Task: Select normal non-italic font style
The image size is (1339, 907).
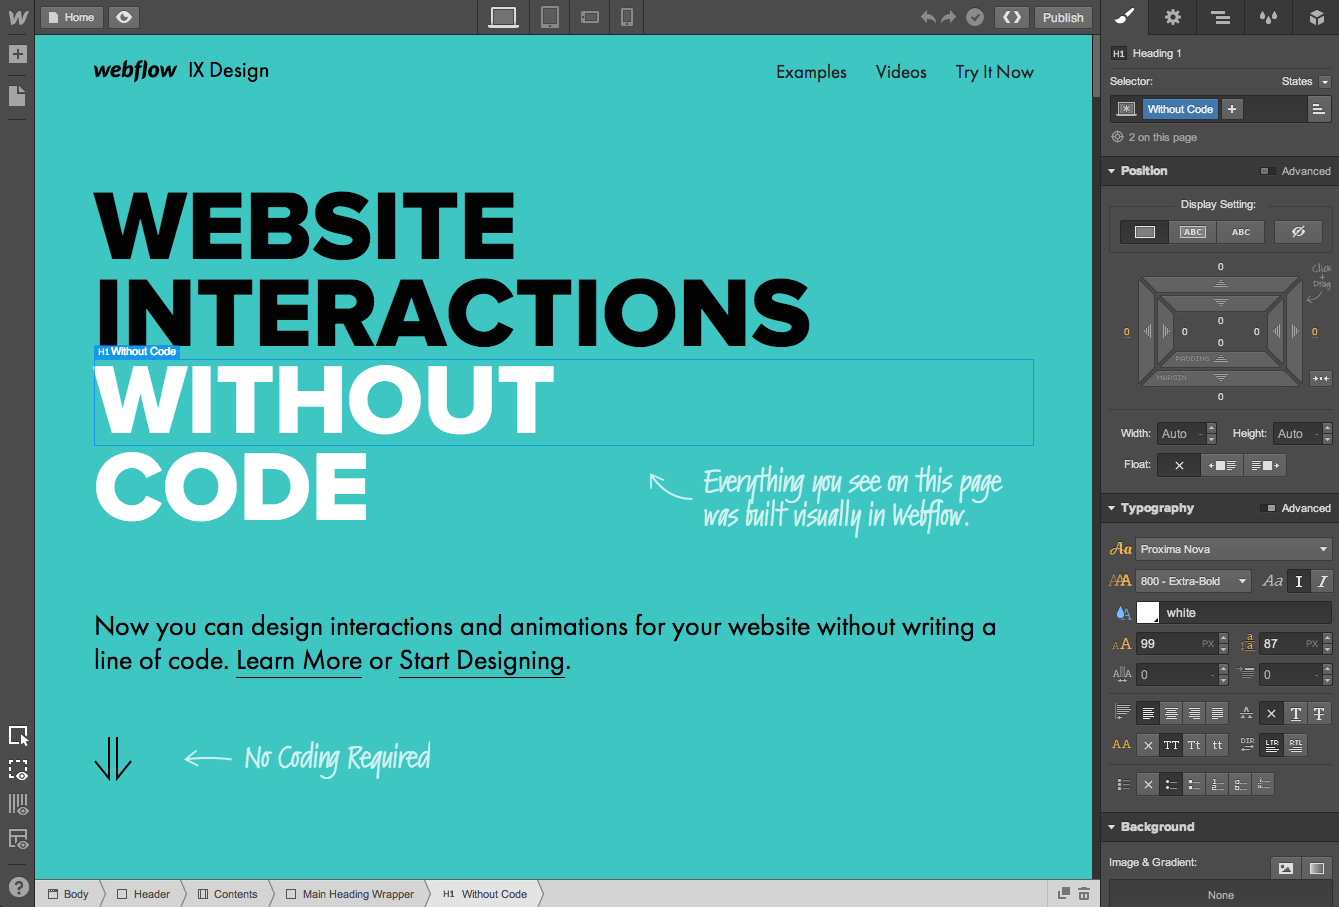Action: pos(1298,581)
